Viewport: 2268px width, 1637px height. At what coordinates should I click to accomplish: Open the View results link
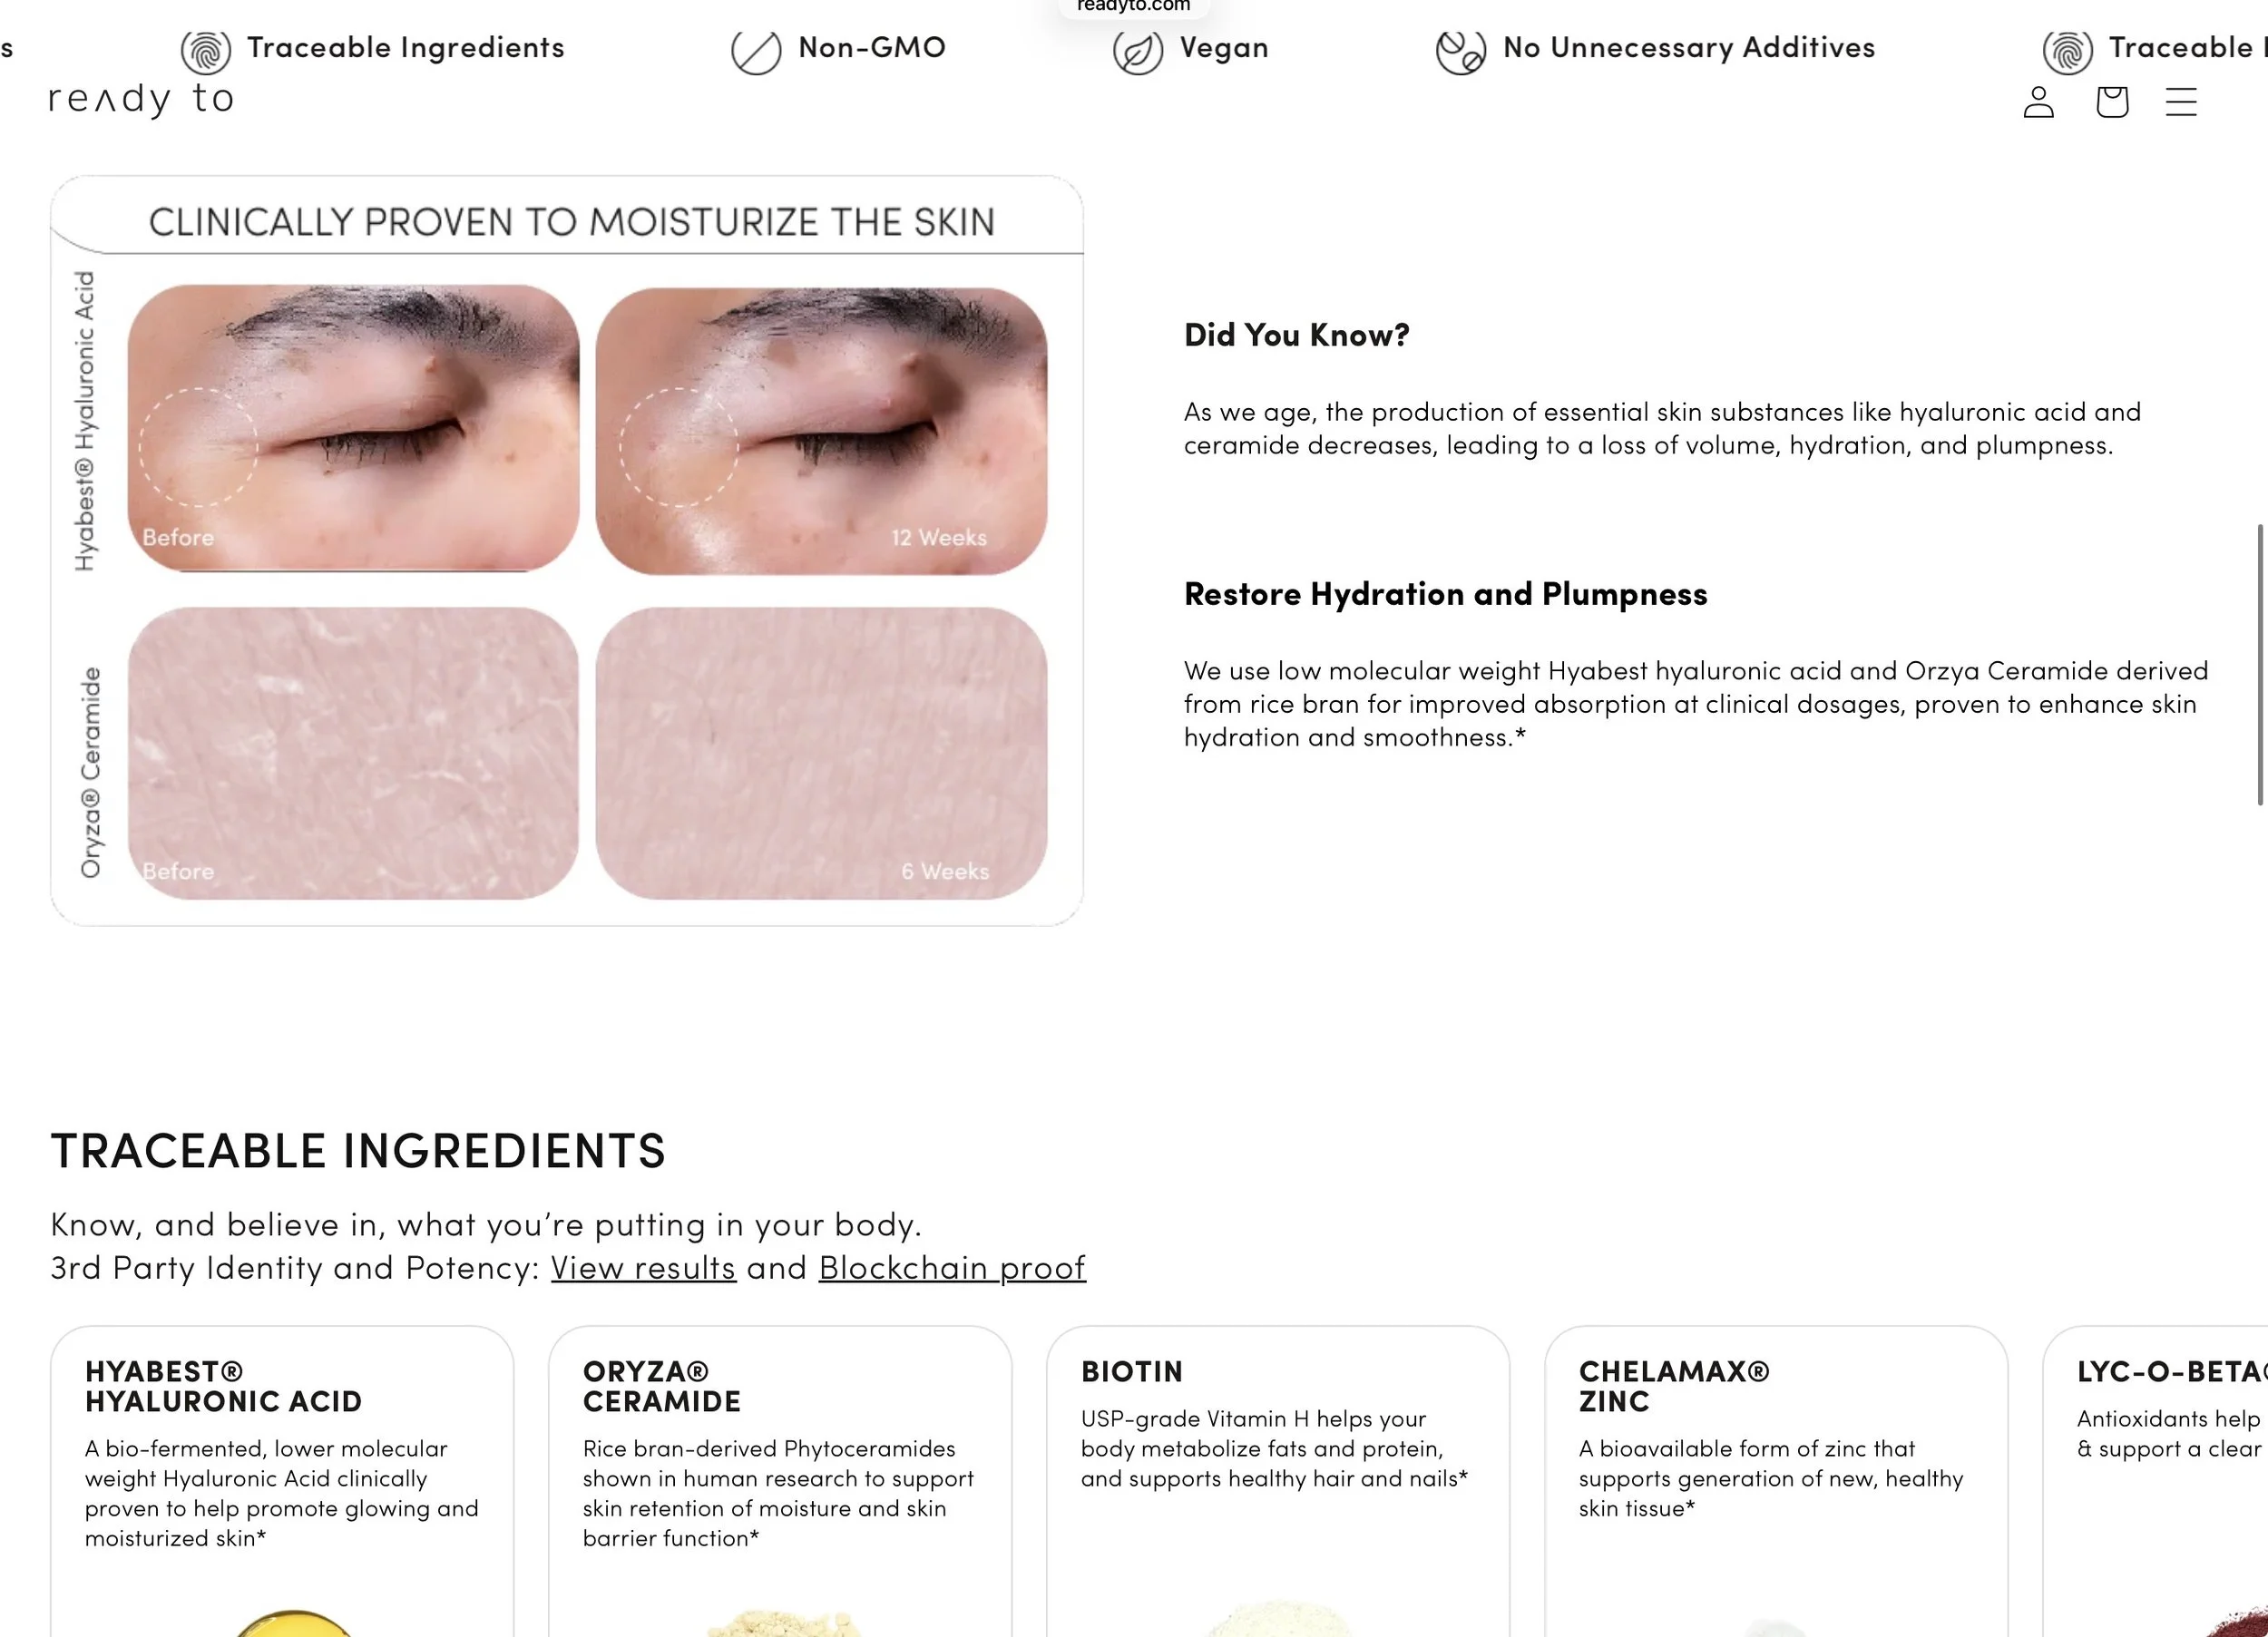pyautogui.click(x=643, y=1267)
